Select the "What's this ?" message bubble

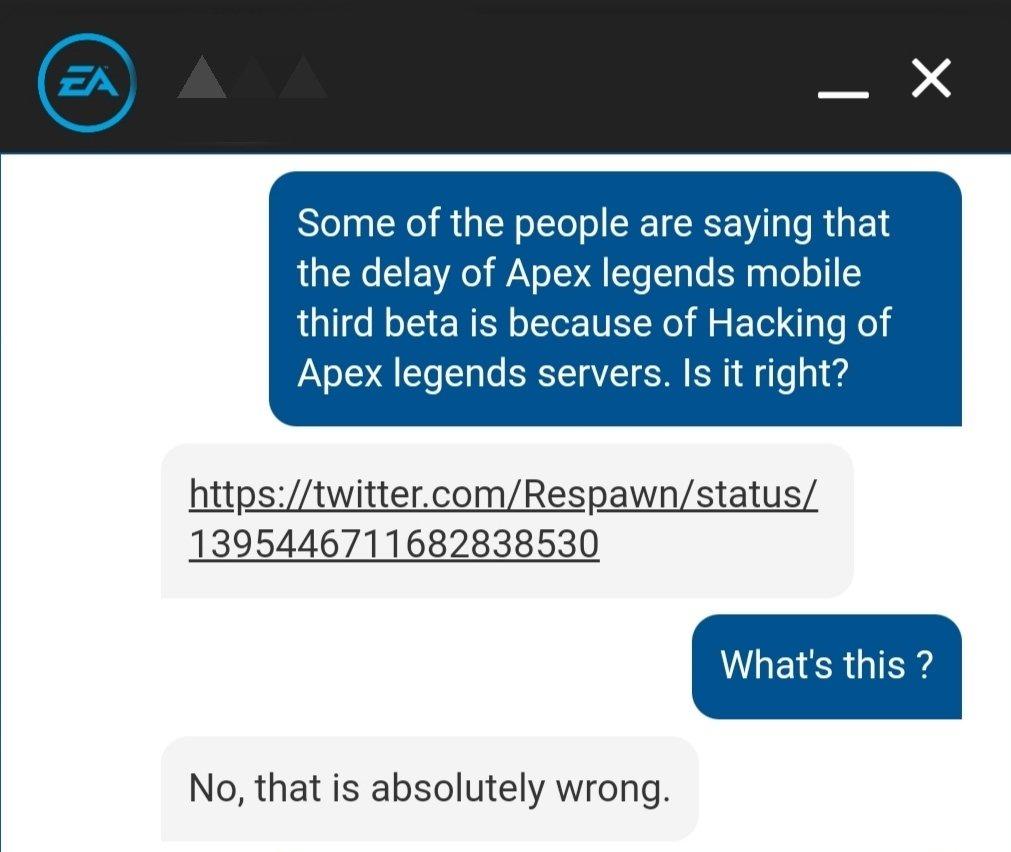(827, 666)
